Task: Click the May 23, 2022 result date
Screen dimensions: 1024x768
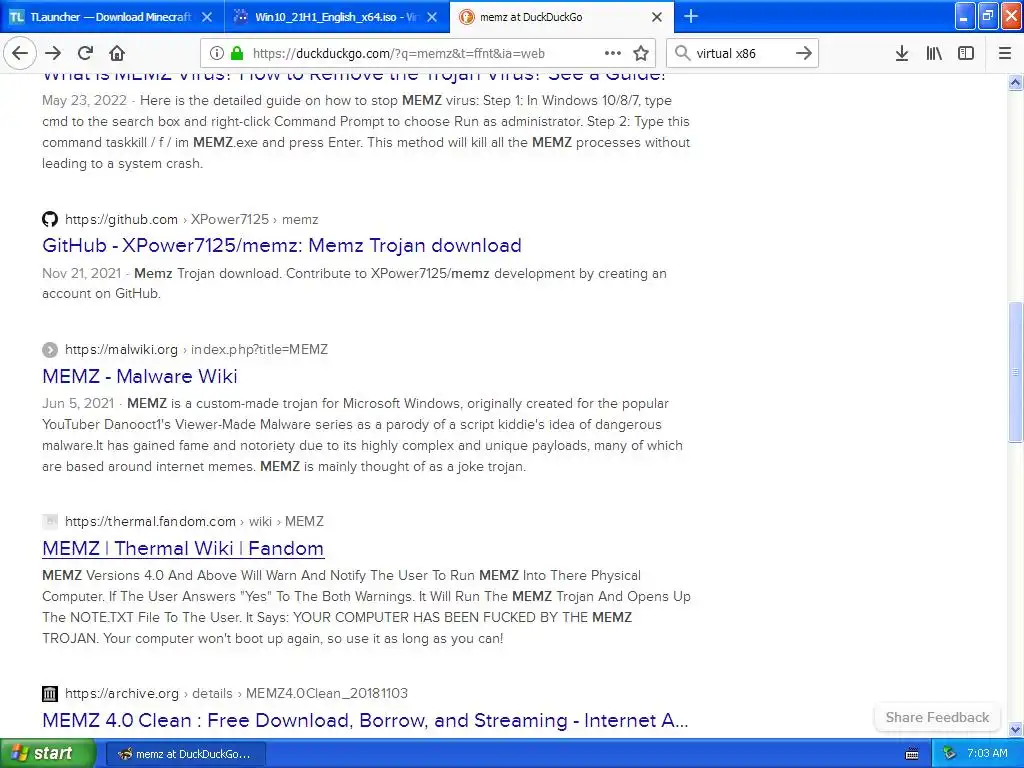Action: point(84,101)
